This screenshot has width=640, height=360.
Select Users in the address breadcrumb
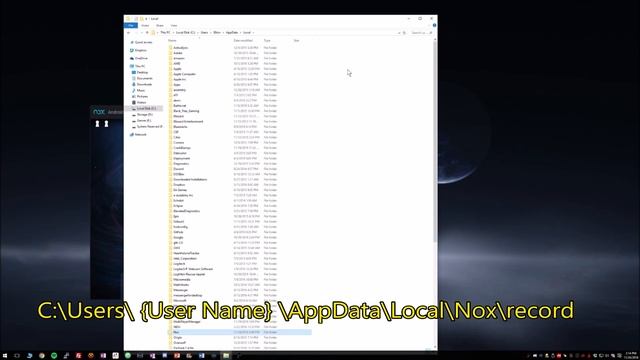[204, 33]
